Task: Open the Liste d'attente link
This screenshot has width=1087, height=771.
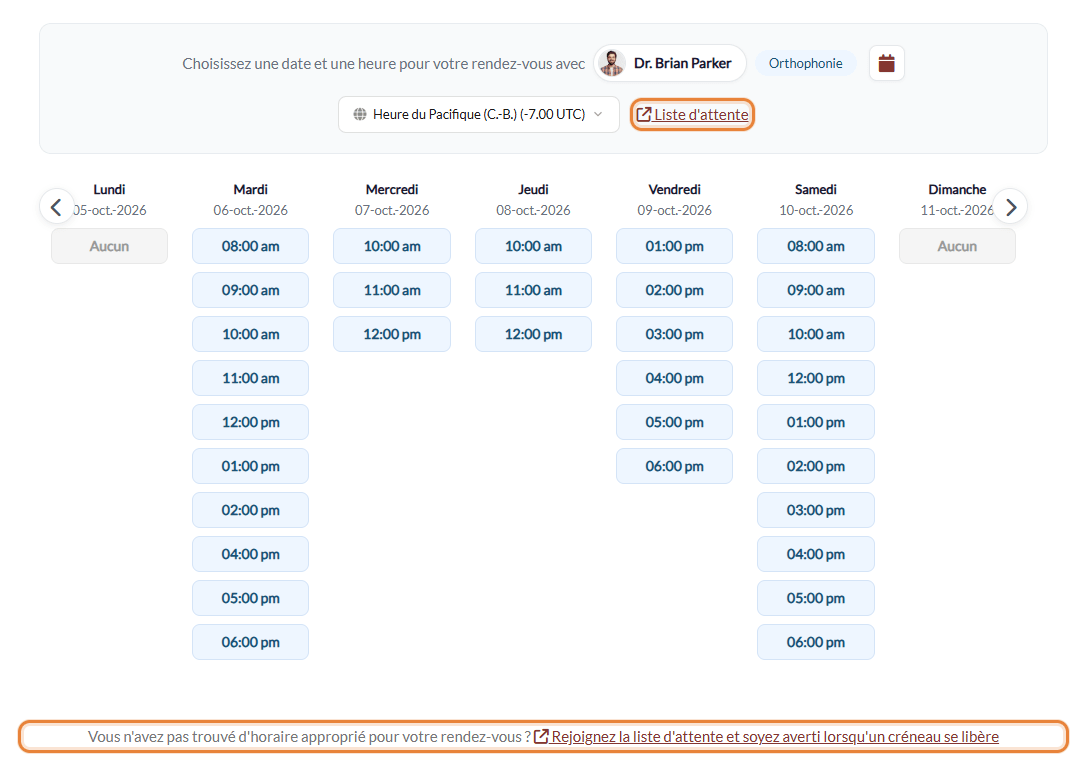Action: pos(692,114)
